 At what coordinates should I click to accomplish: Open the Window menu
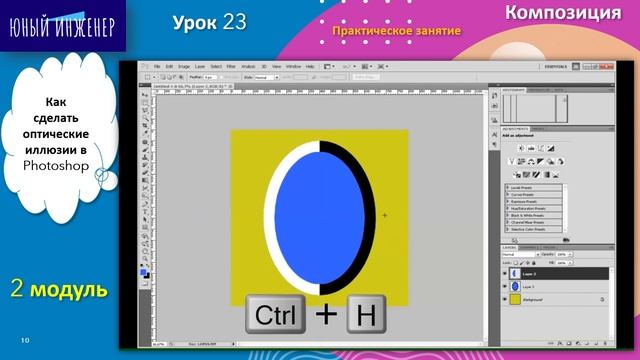click(293, 67)
